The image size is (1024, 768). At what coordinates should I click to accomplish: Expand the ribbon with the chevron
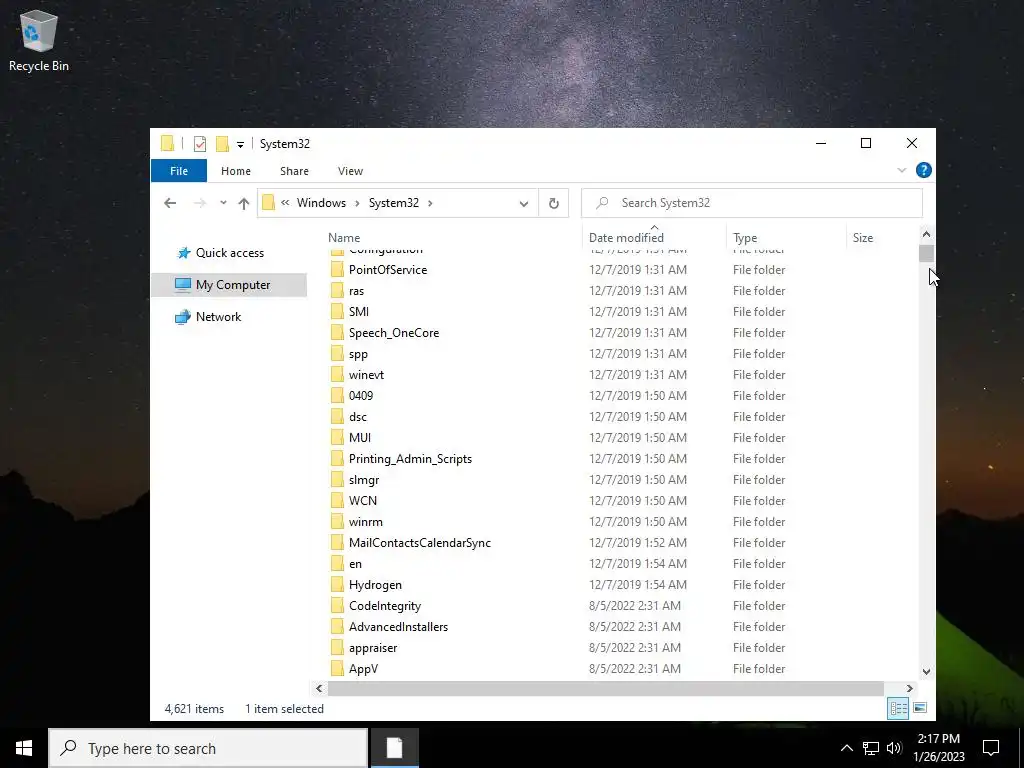coord(902,170)
